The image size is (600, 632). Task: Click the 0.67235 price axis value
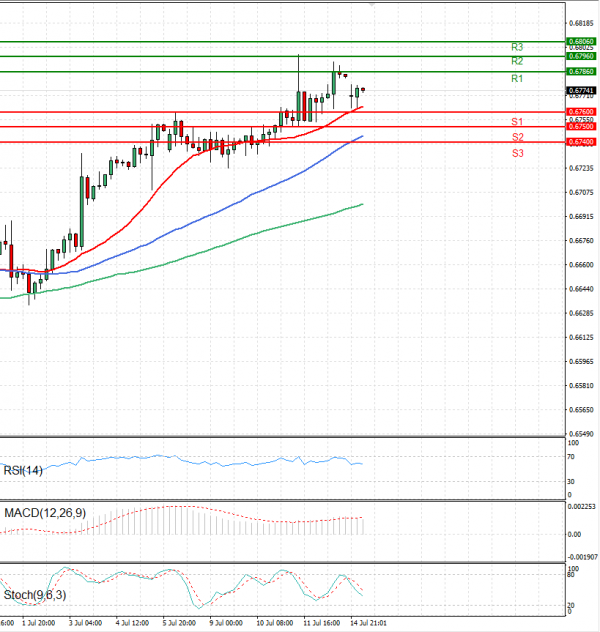(x=581, y=168)
